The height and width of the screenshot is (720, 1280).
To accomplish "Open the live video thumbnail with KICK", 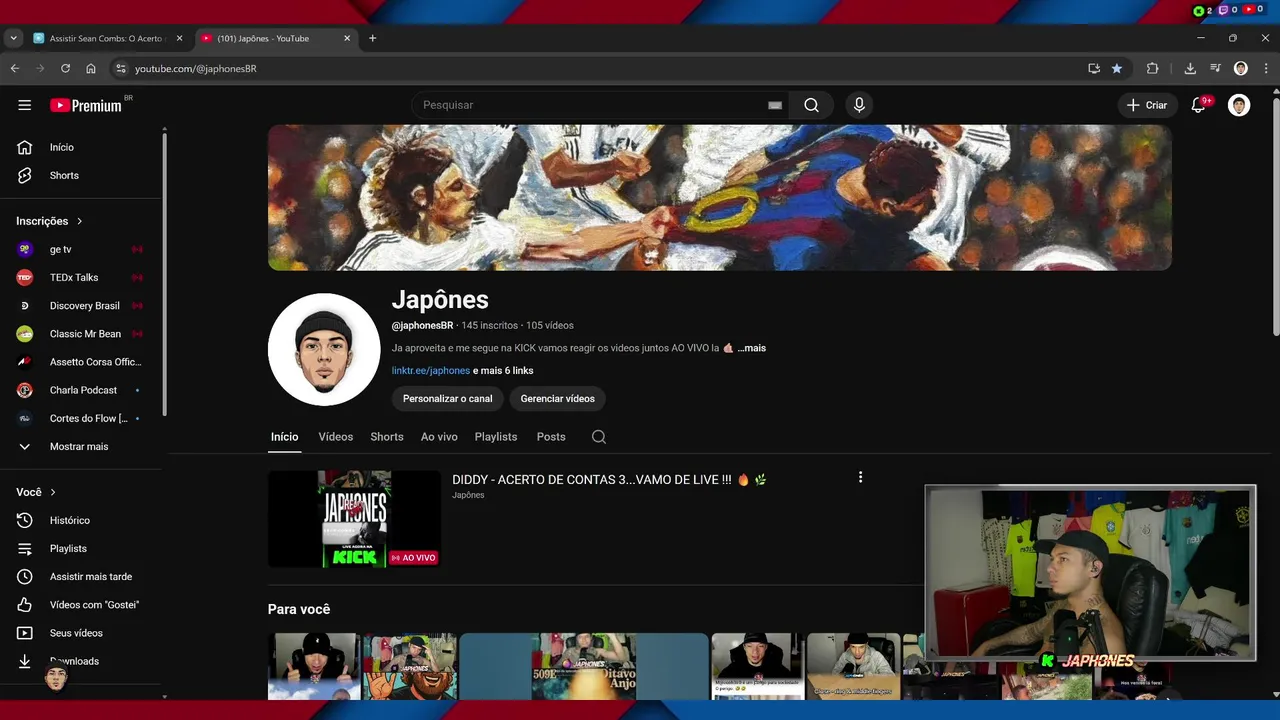I will (x=354, y=519).
